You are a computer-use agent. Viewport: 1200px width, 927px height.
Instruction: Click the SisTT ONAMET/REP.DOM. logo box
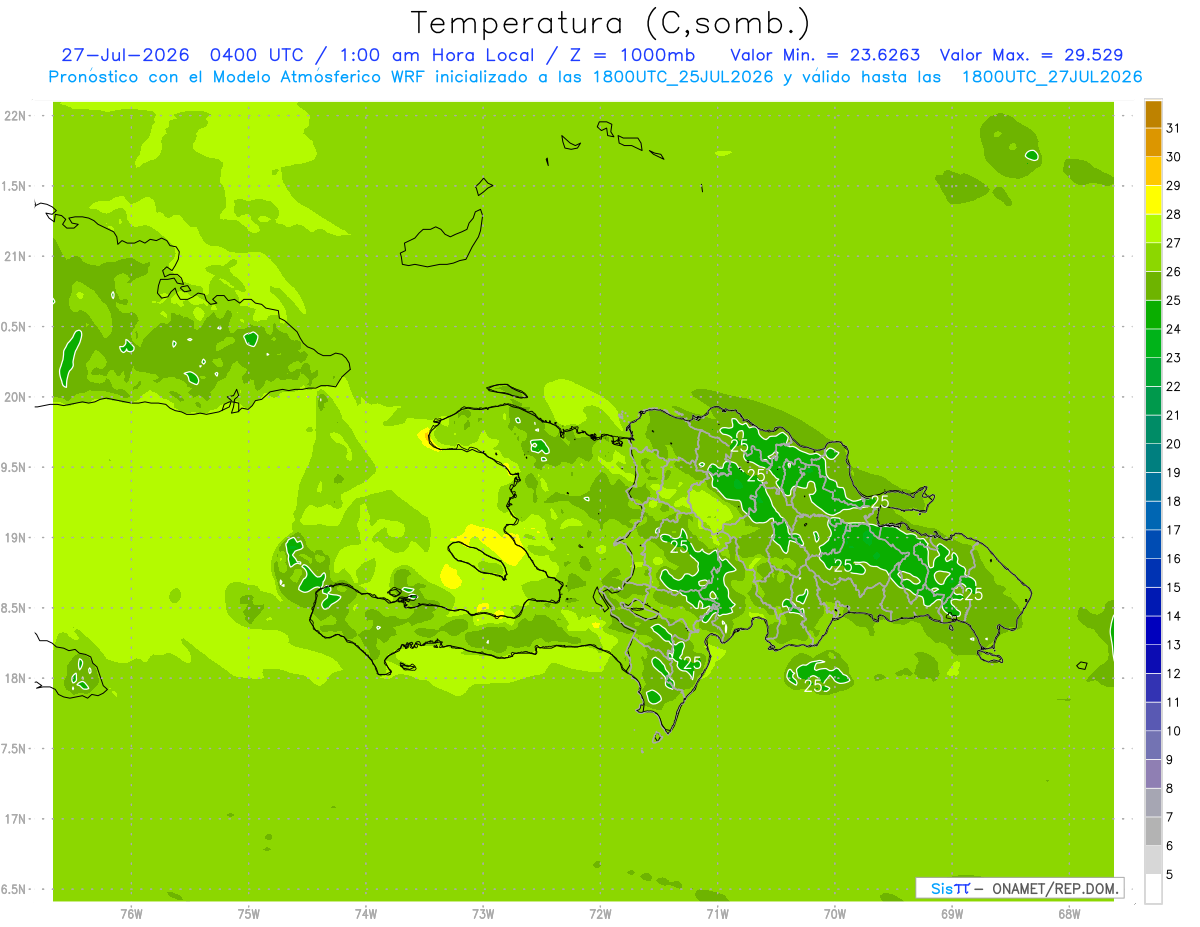coord(1019,888)
